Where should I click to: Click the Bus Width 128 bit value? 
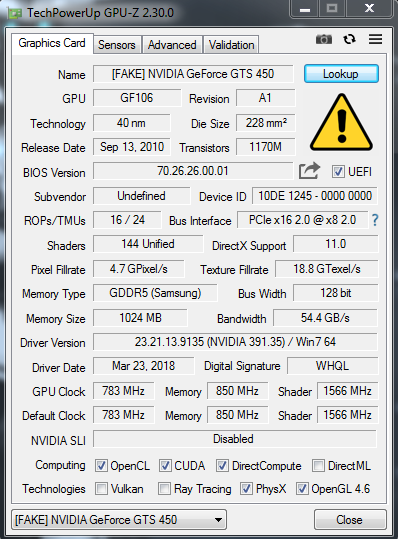(335, 293)
